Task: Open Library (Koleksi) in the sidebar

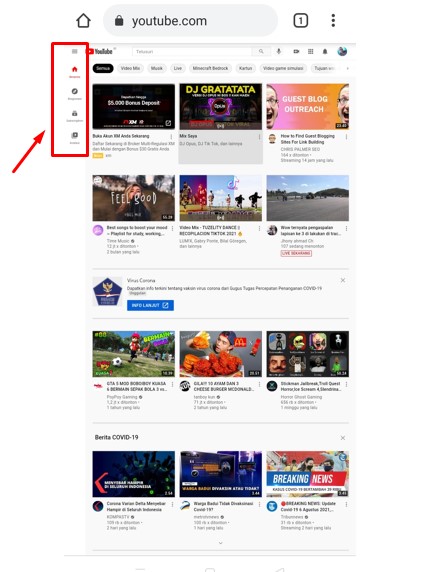Action: [x=74, y=138]
